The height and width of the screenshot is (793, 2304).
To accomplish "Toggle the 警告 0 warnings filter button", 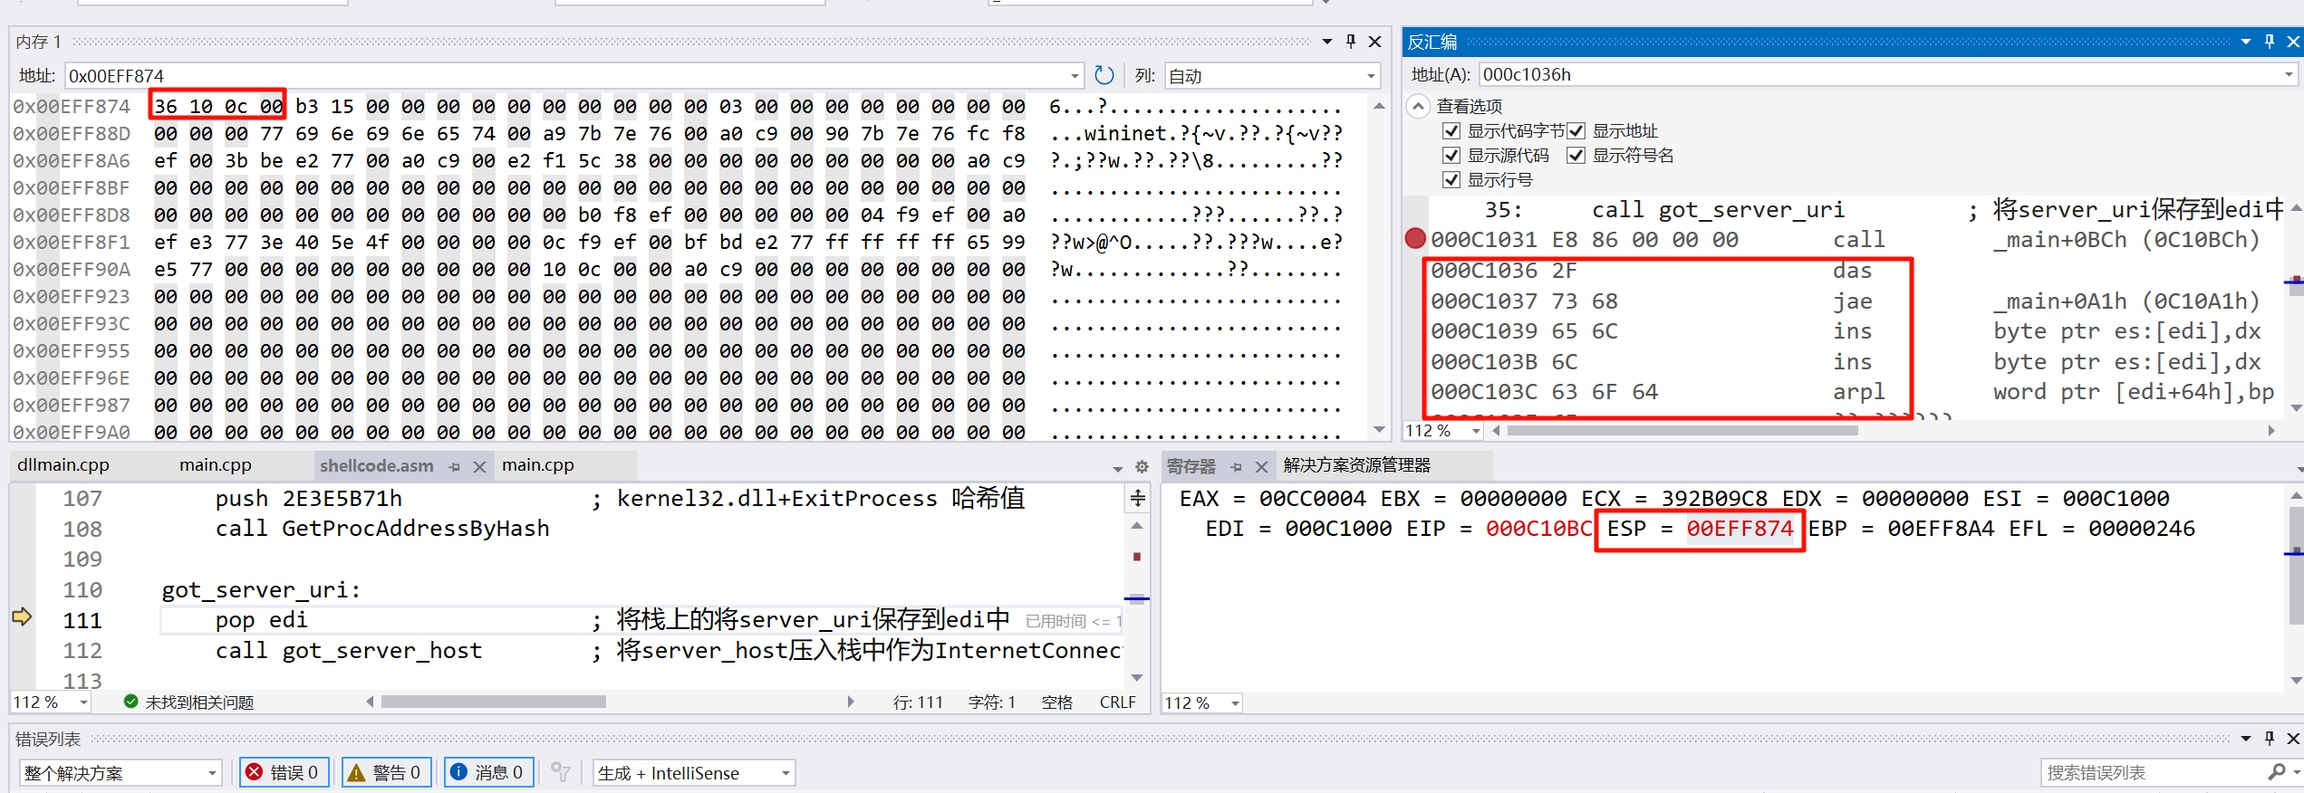I will click(386, 772).
